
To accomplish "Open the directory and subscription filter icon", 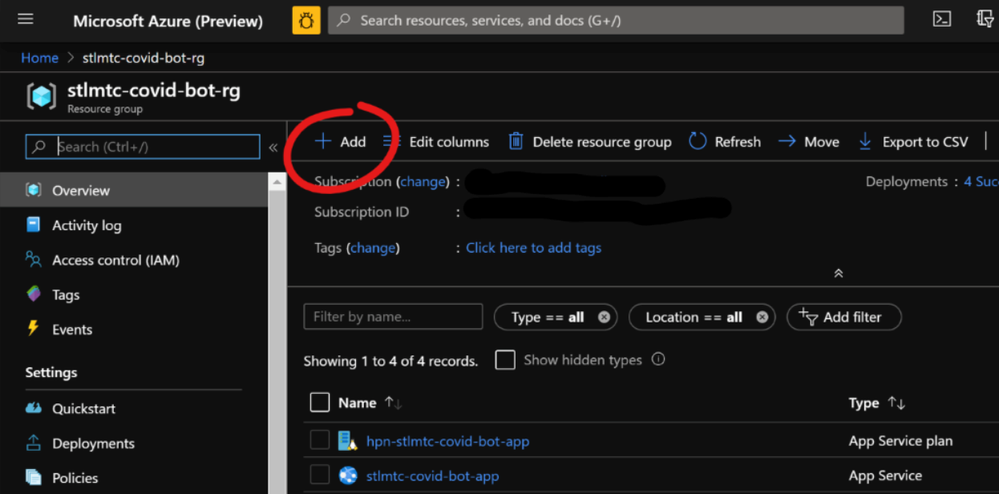I will point(986,19).
